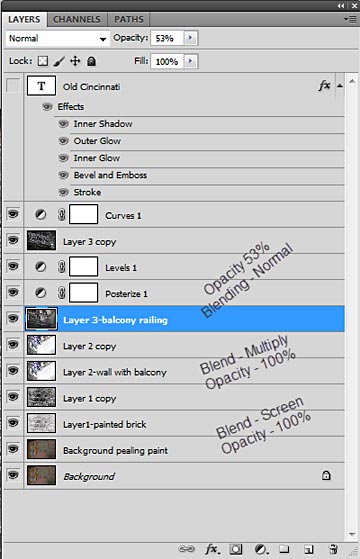Select the Posterize 1 mask thumbnail
The height and width of the screenshot is (559, 360).
(x=83, y=293)
